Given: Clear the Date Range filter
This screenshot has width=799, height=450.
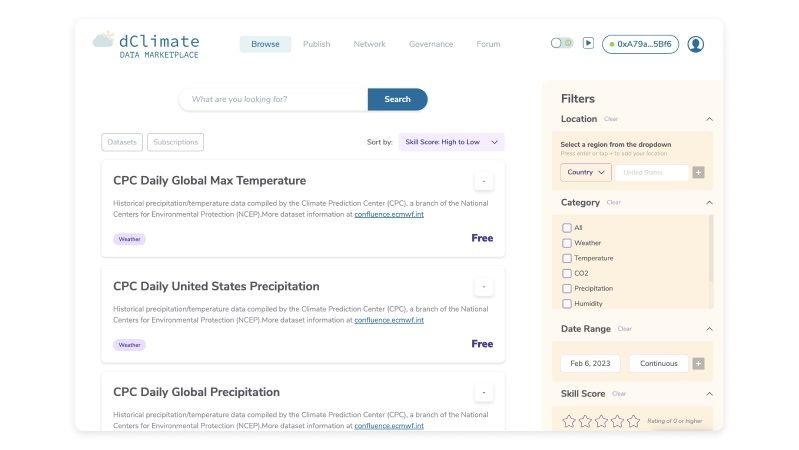Looking at the screenshot, I should pyautogui.click(x=624, y=329).
